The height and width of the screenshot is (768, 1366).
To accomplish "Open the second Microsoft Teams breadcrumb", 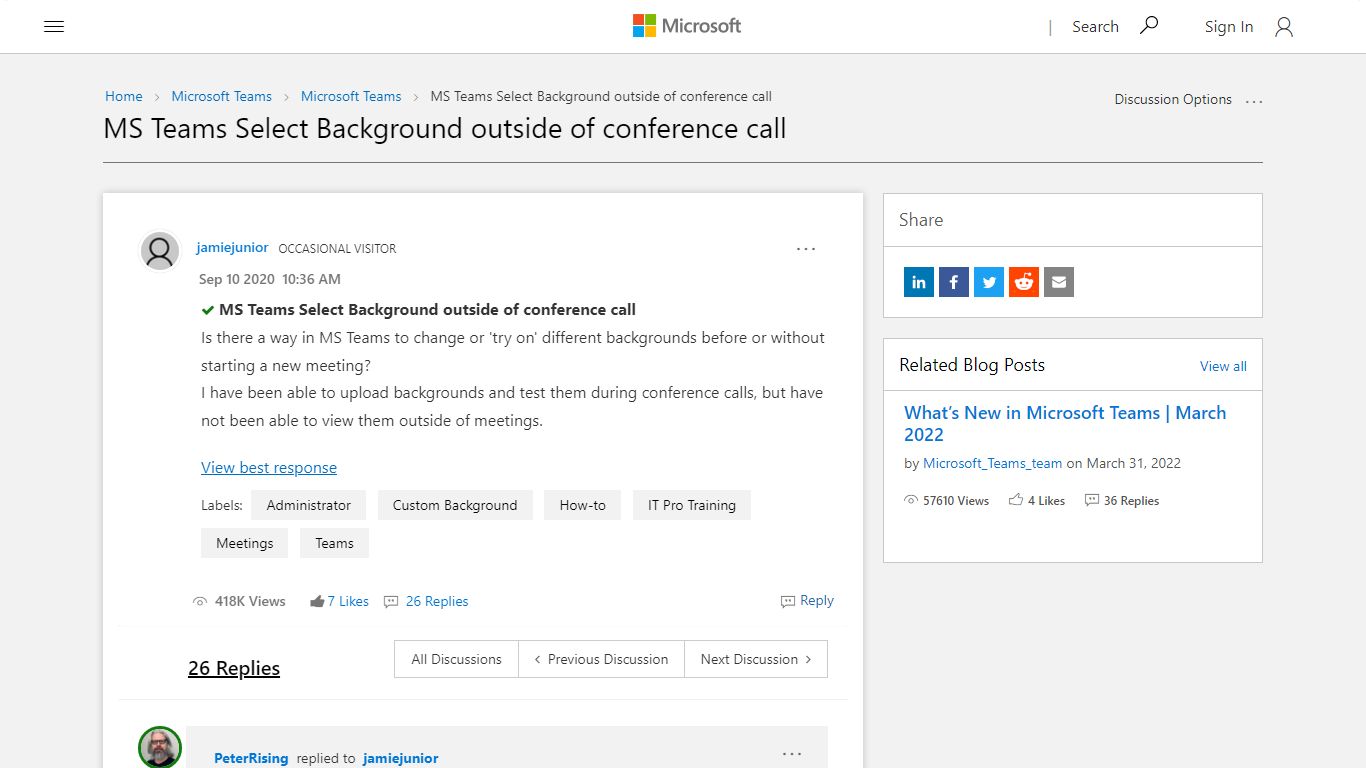I will click(x=351, y=96).
